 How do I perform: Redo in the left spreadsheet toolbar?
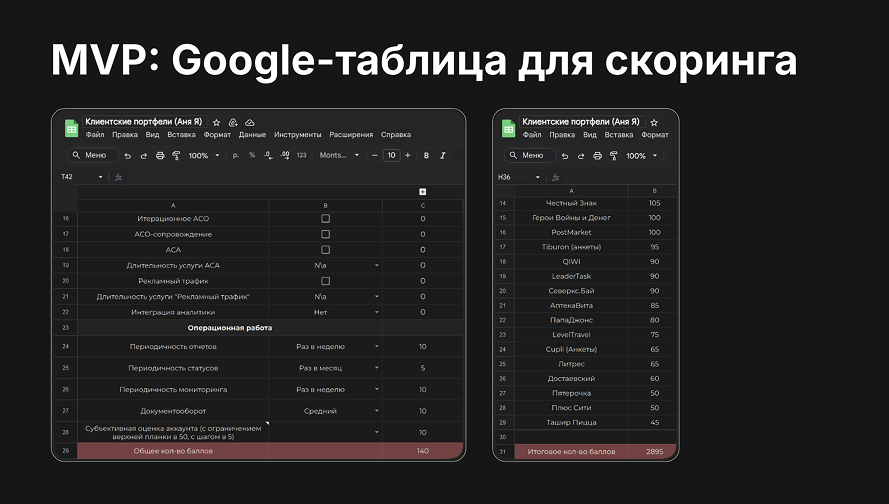coord(143,155)
